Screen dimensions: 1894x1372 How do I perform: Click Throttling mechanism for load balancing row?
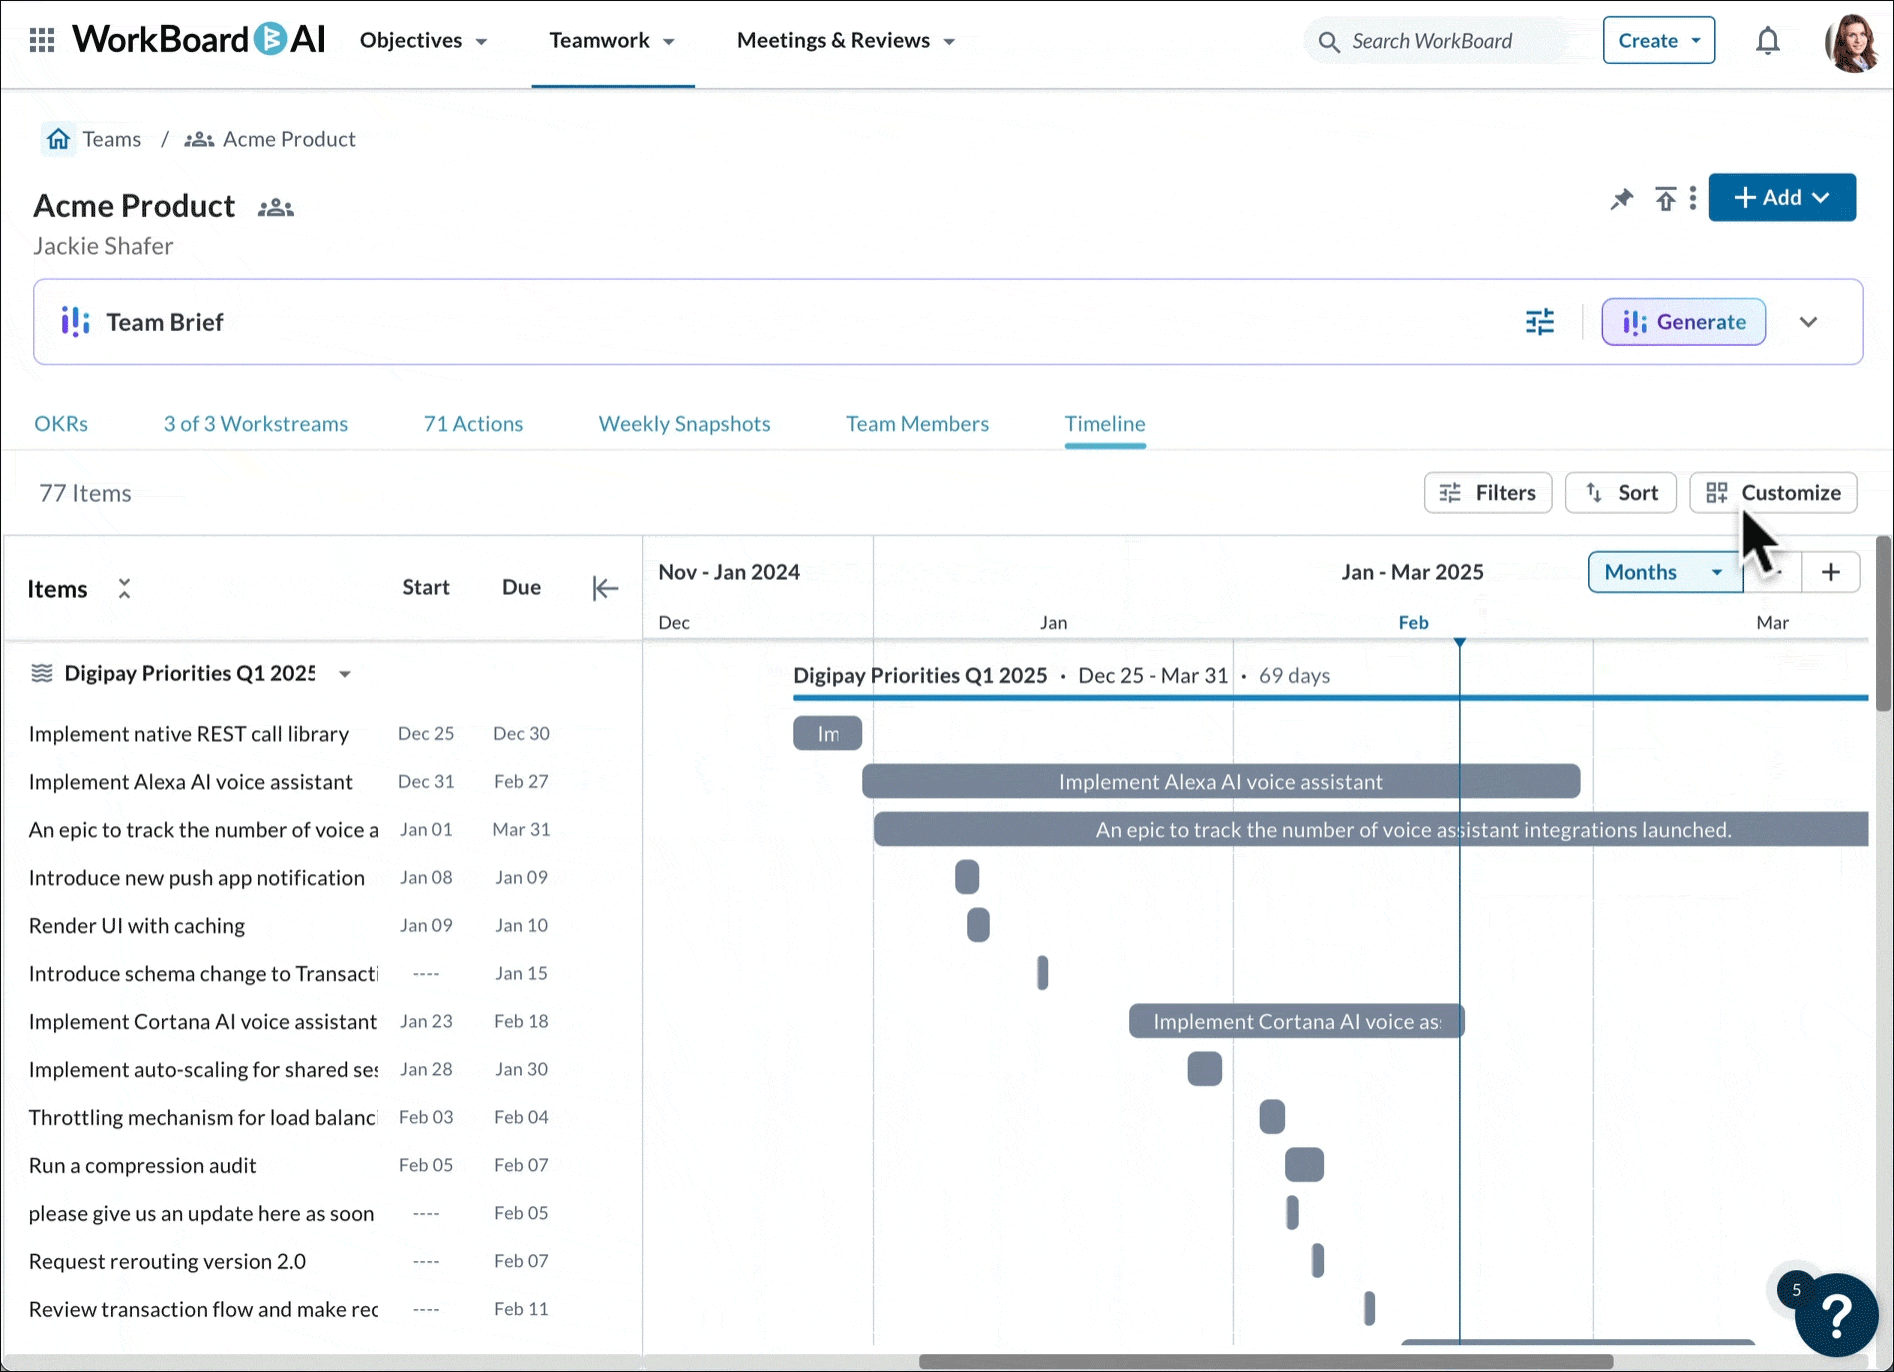tap(320, 1118)
